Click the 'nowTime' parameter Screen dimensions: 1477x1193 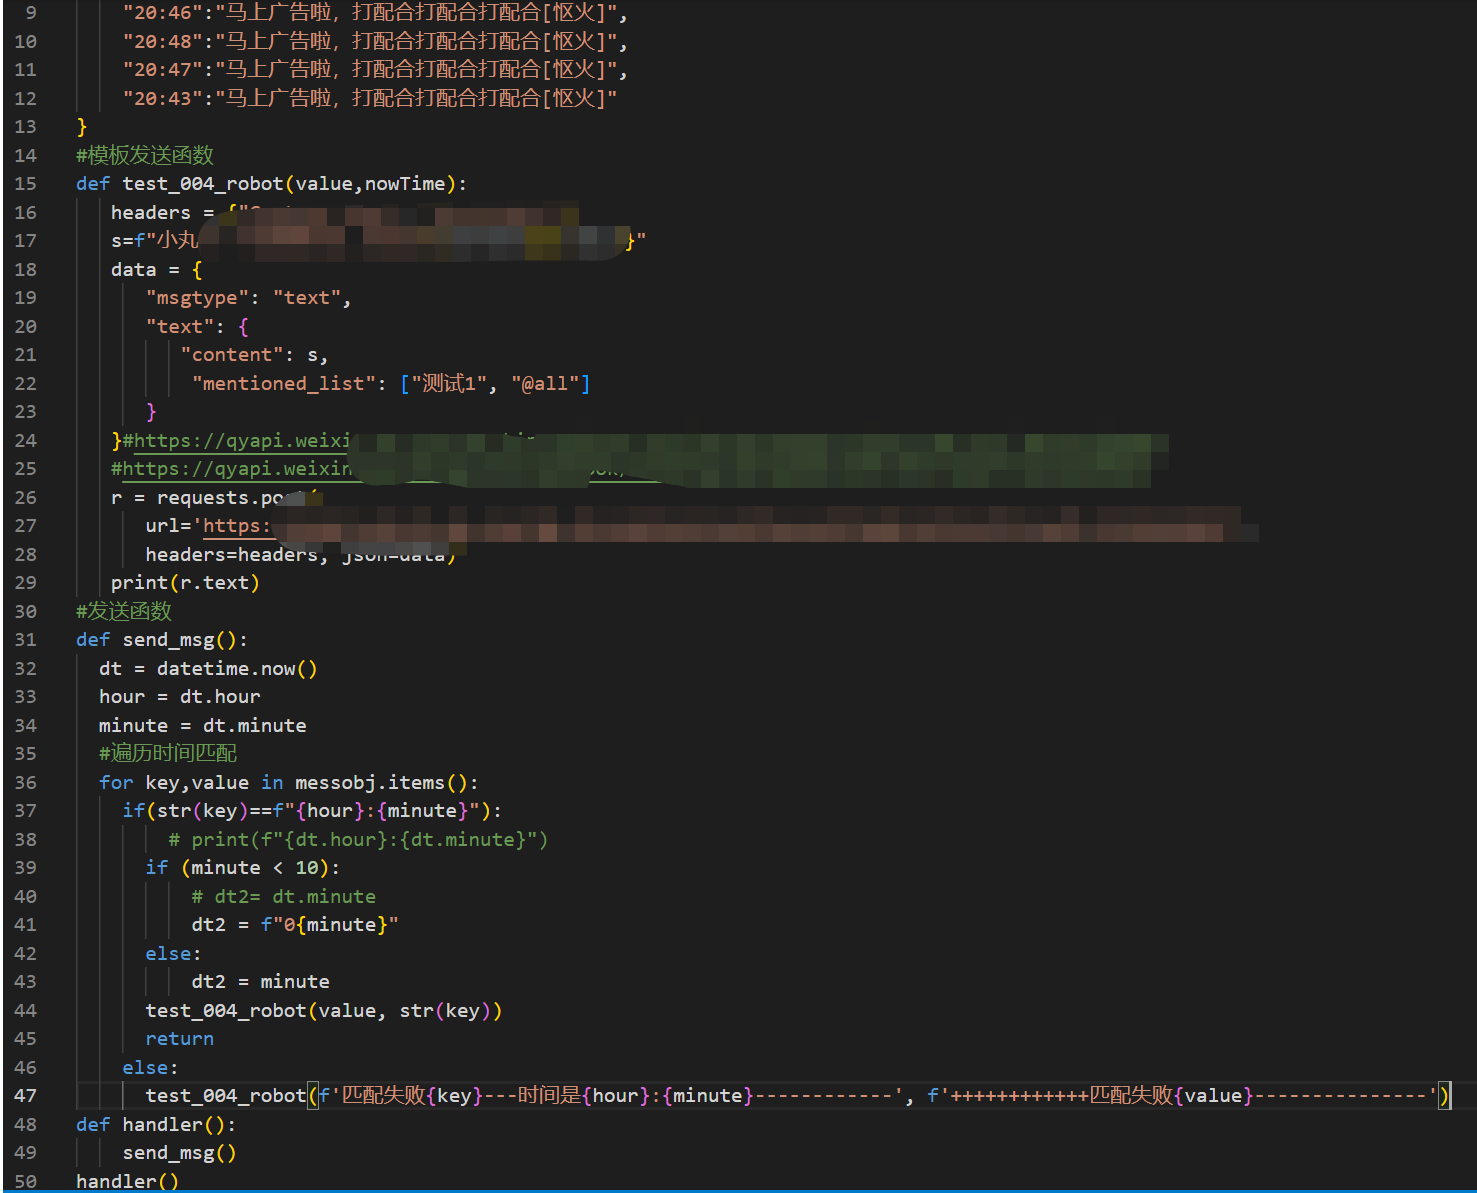(405, 184)
